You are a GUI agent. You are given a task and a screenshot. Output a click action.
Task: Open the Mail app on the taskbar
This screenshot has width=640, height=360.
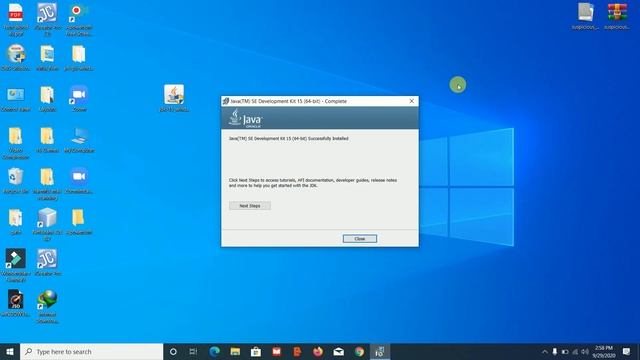338,351
